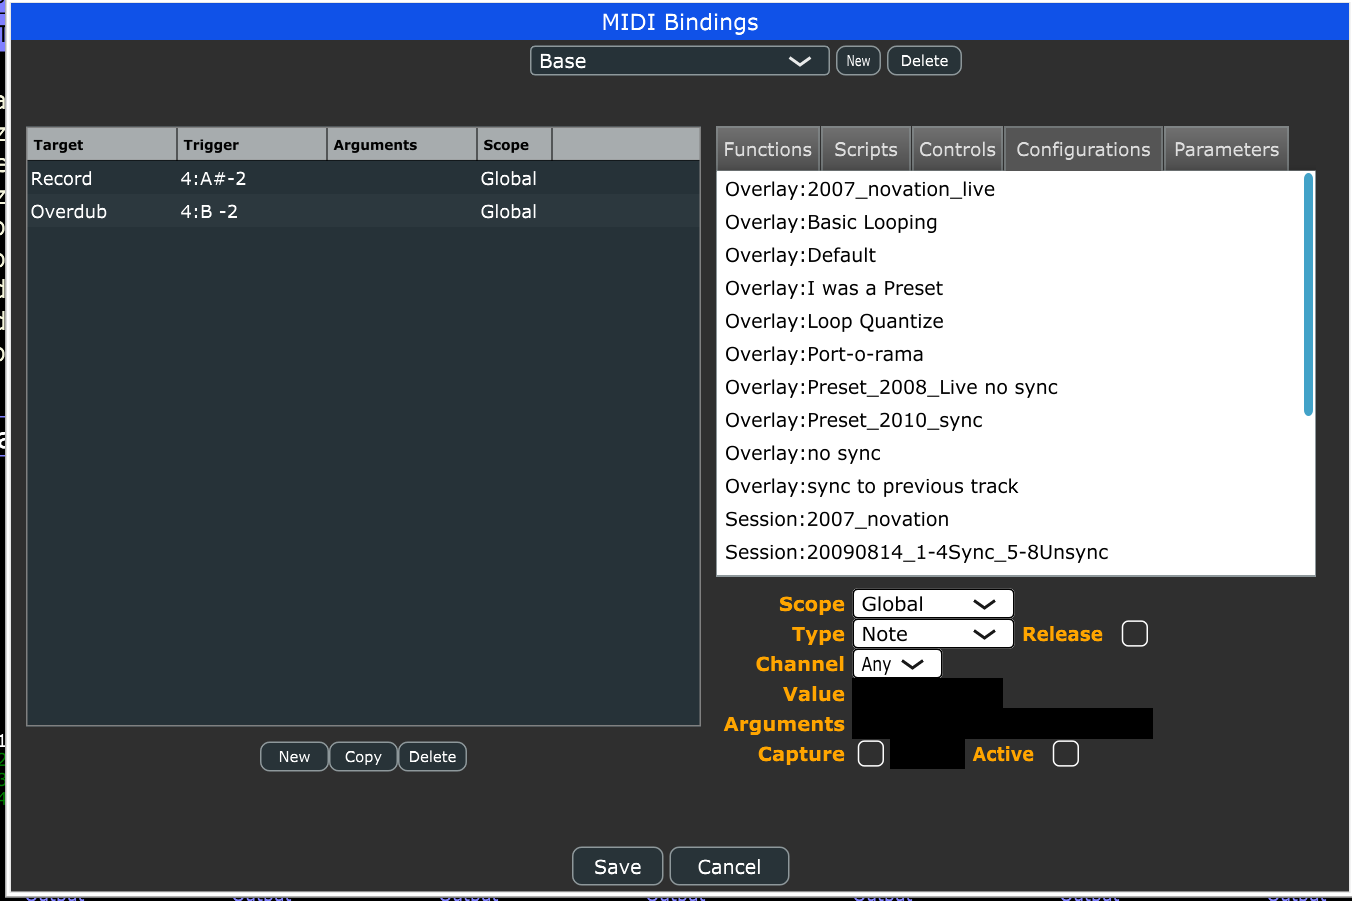This screenshot has height=901, width=1352.
Task: Expand the Type dropdown showing Note
Action: pyautogui.click(x=932, y=633)
